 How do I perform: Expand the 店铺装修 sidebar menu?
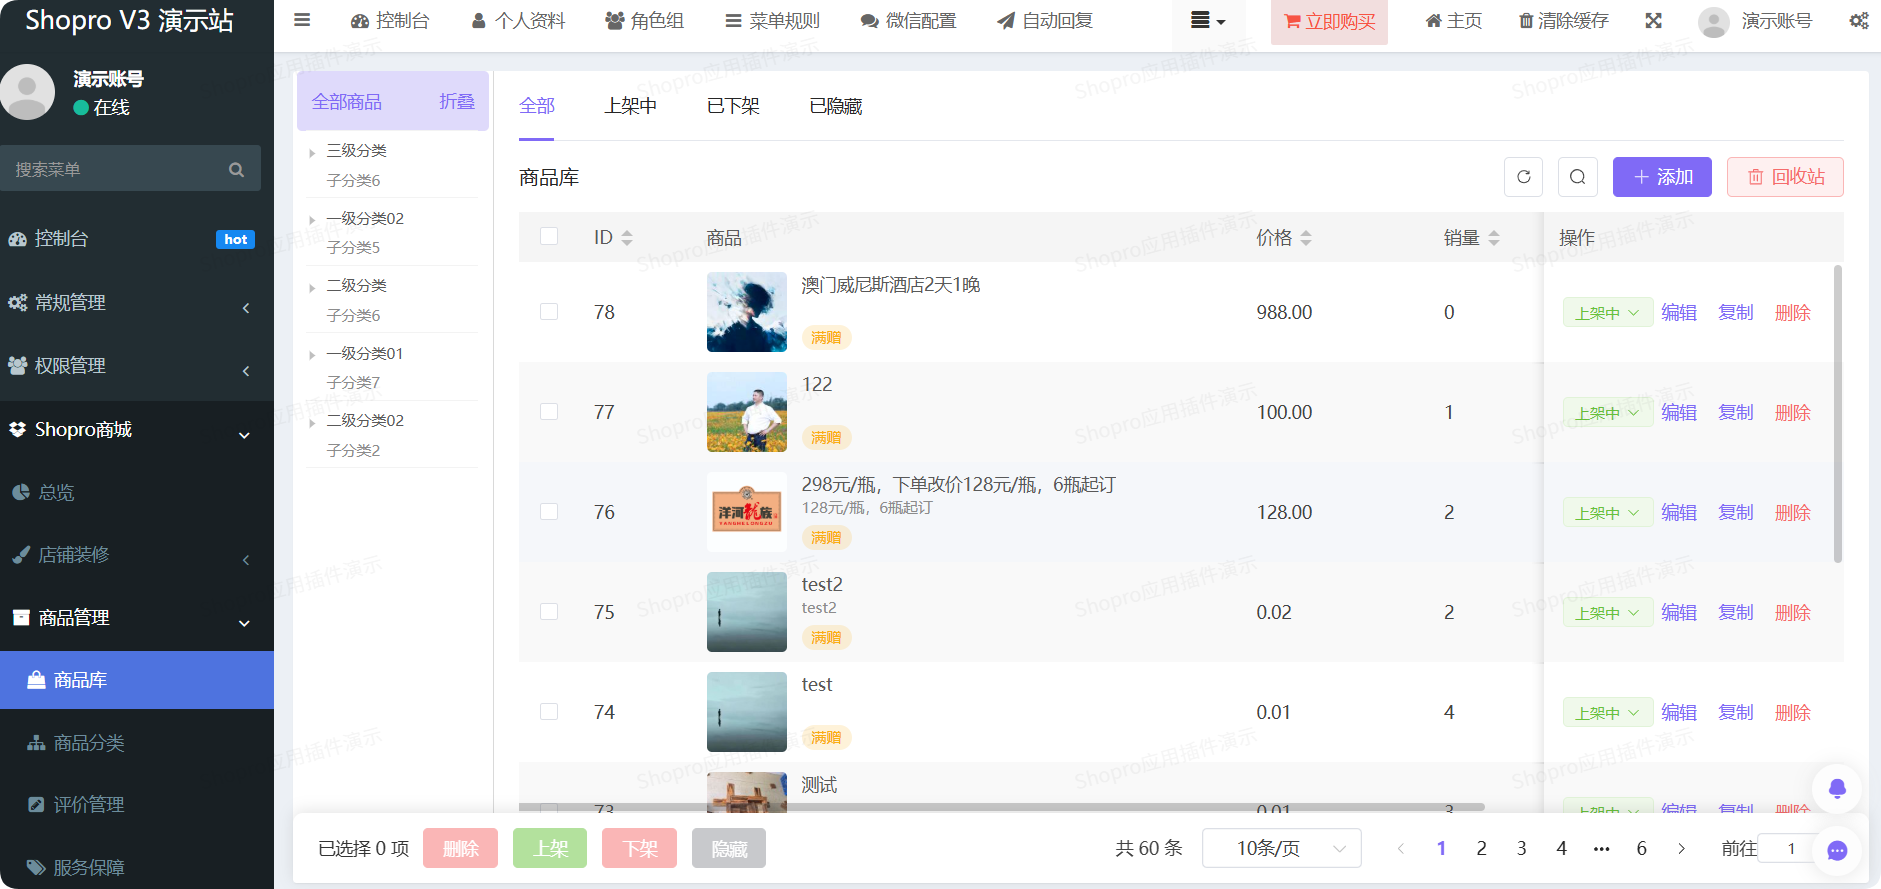(x=137, y=555)
